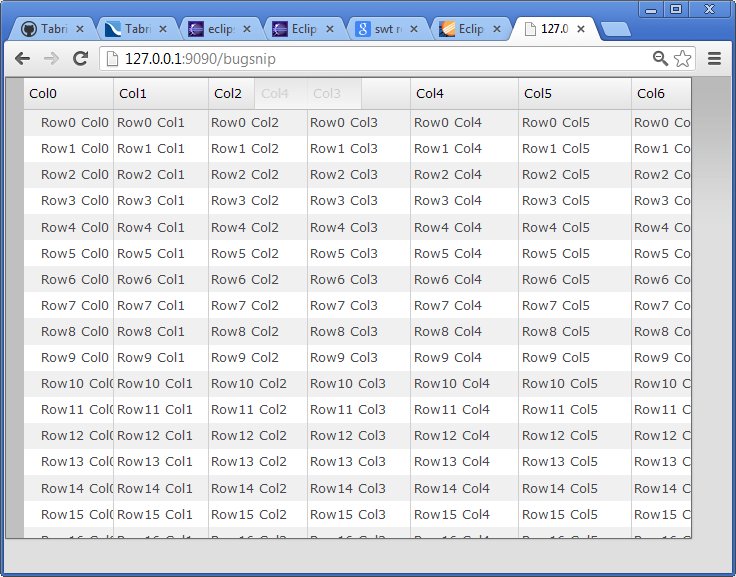Click the Col1 column header
The width and height of the screenshot is (736, 577).
pos(160,94)
